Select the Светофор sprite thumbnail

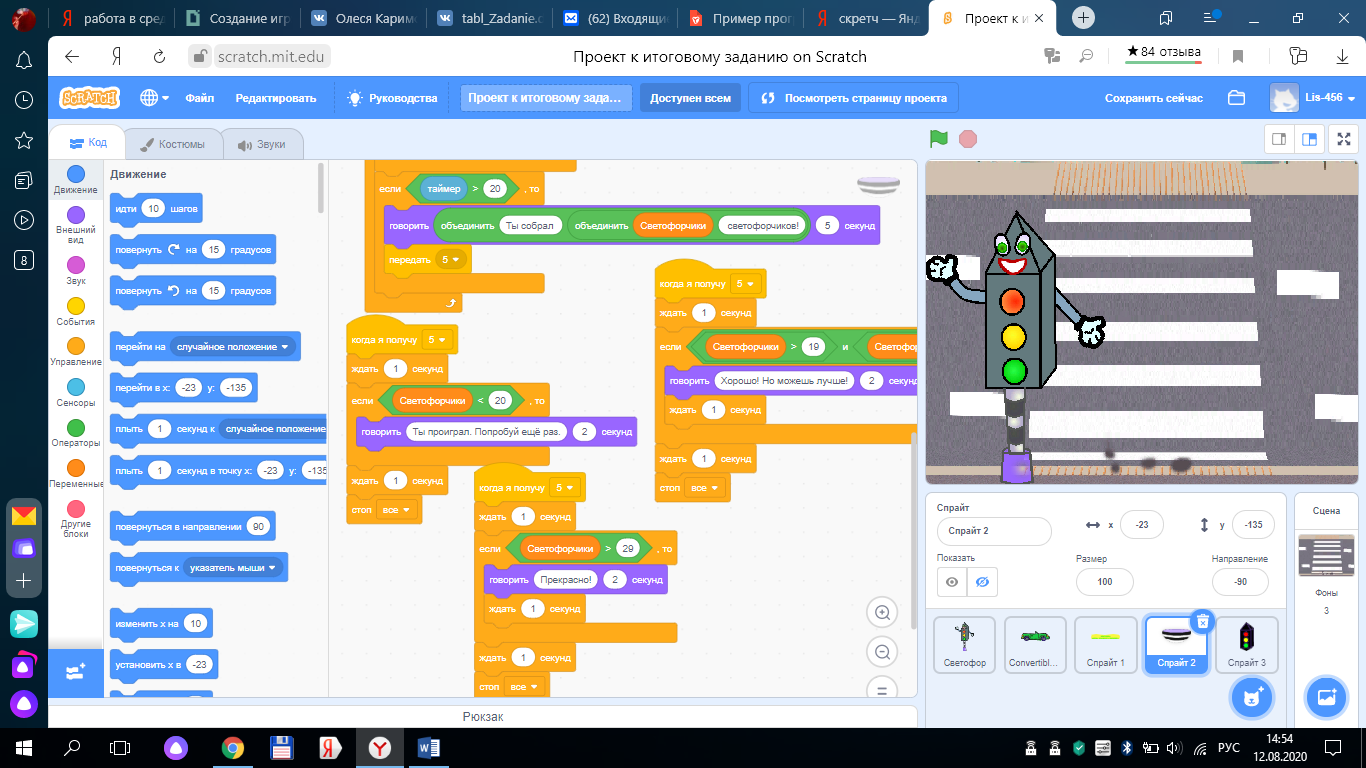click(x=964, y=644)
